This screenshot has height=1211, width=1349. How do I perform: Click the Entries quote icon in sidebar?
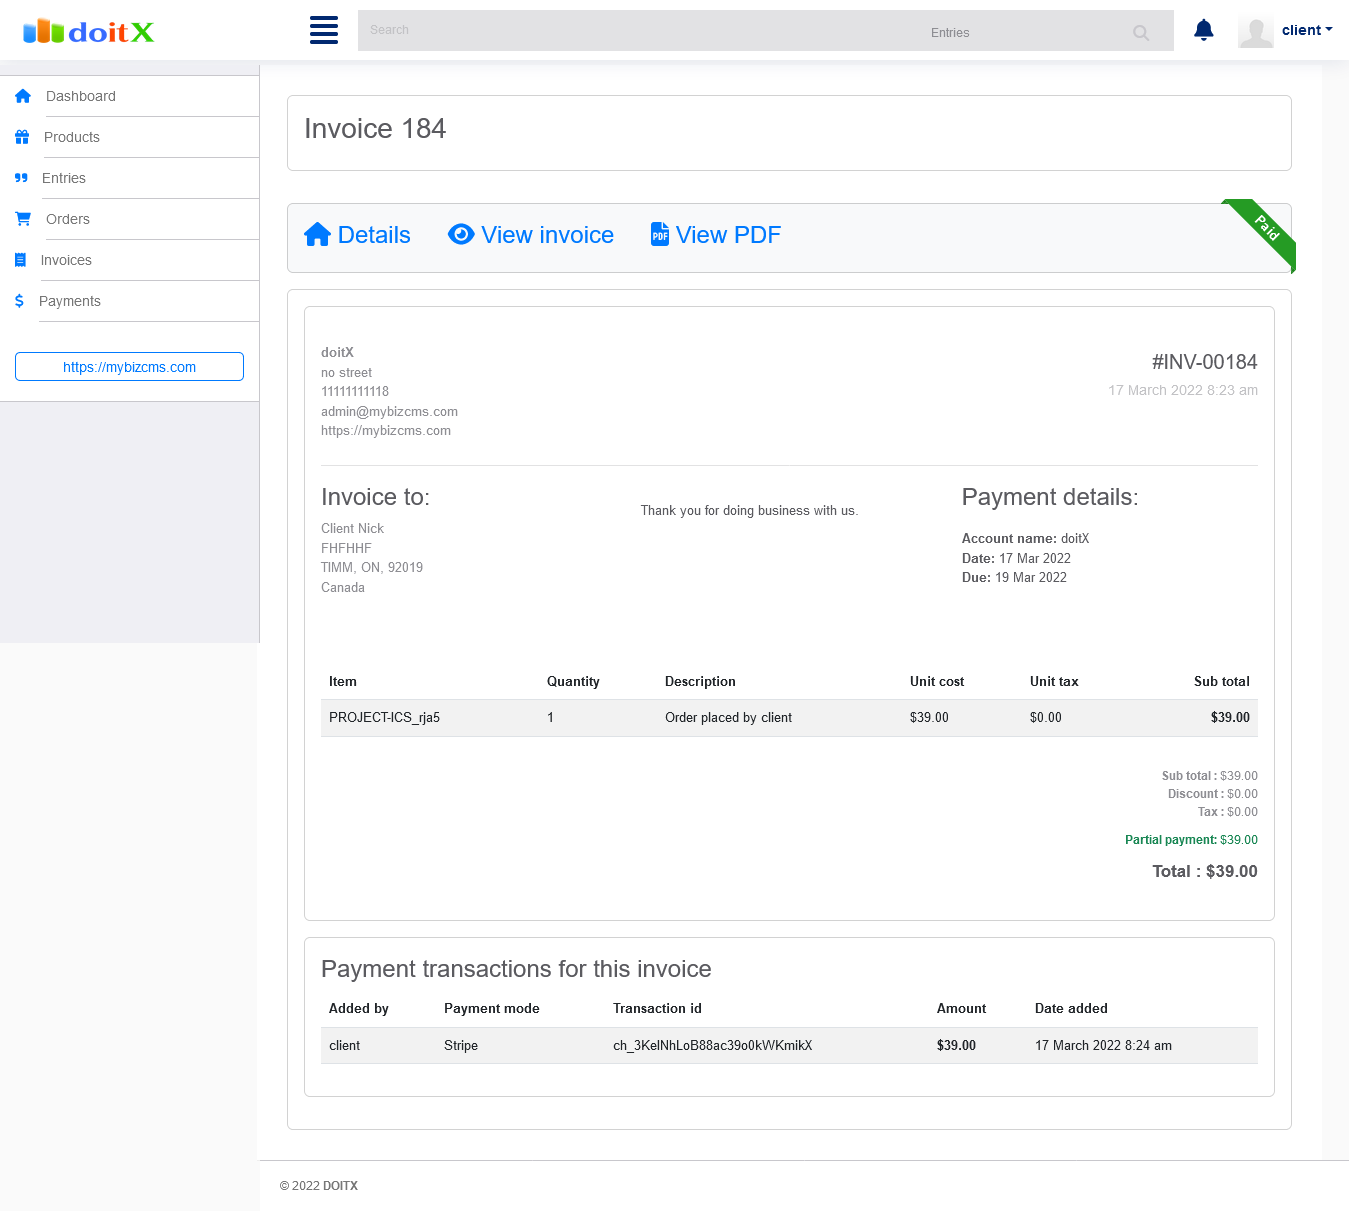click(22, 178)
